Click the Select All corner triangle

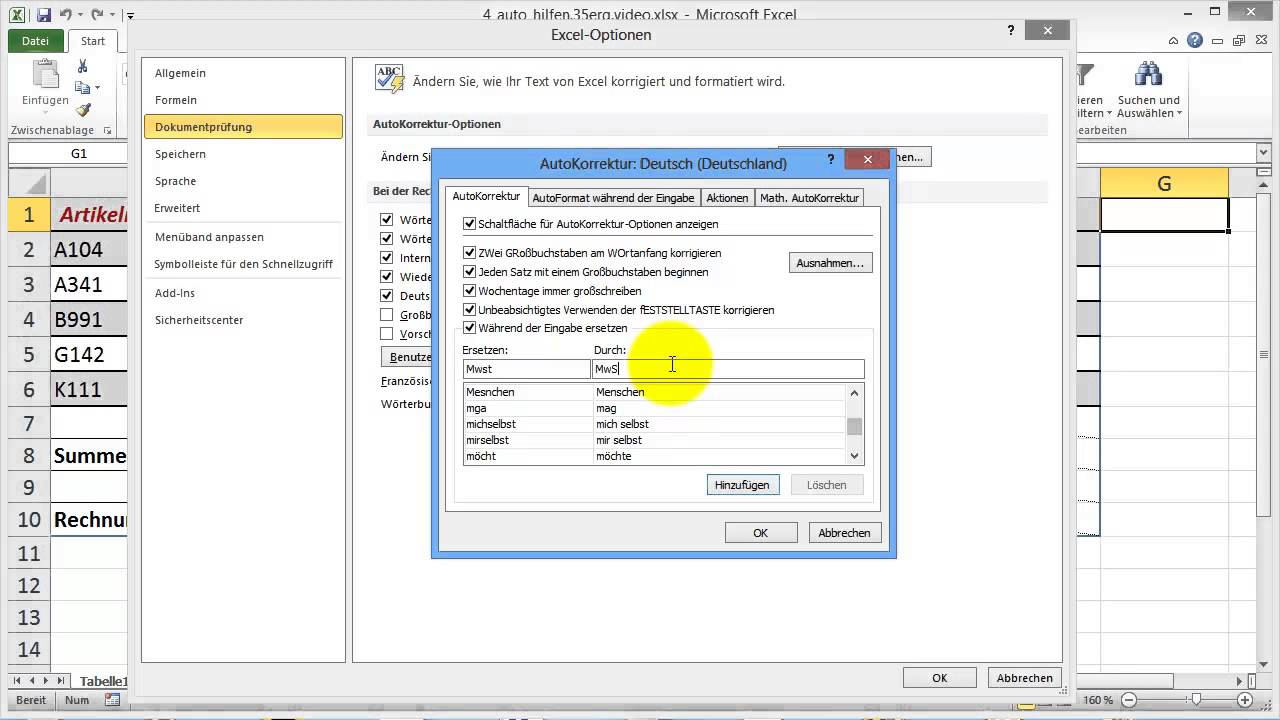(29, 183)
